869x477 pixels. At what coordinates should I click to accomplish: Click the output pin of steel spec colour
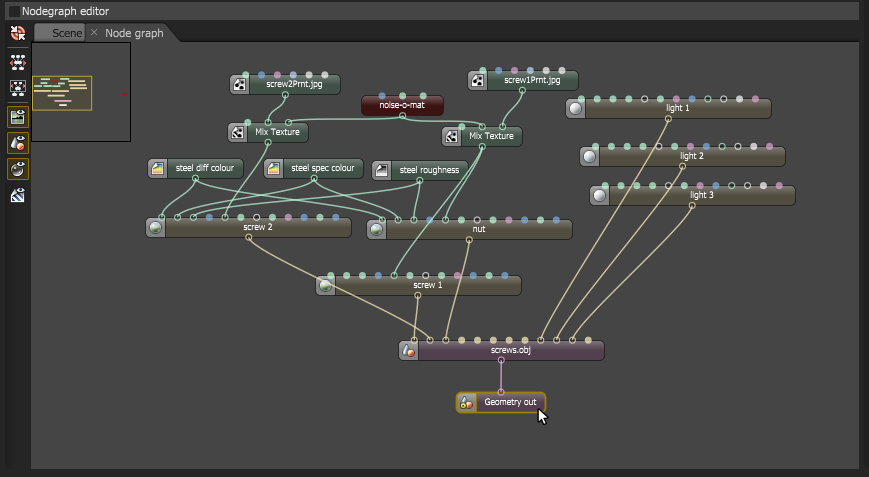(313, 180)
